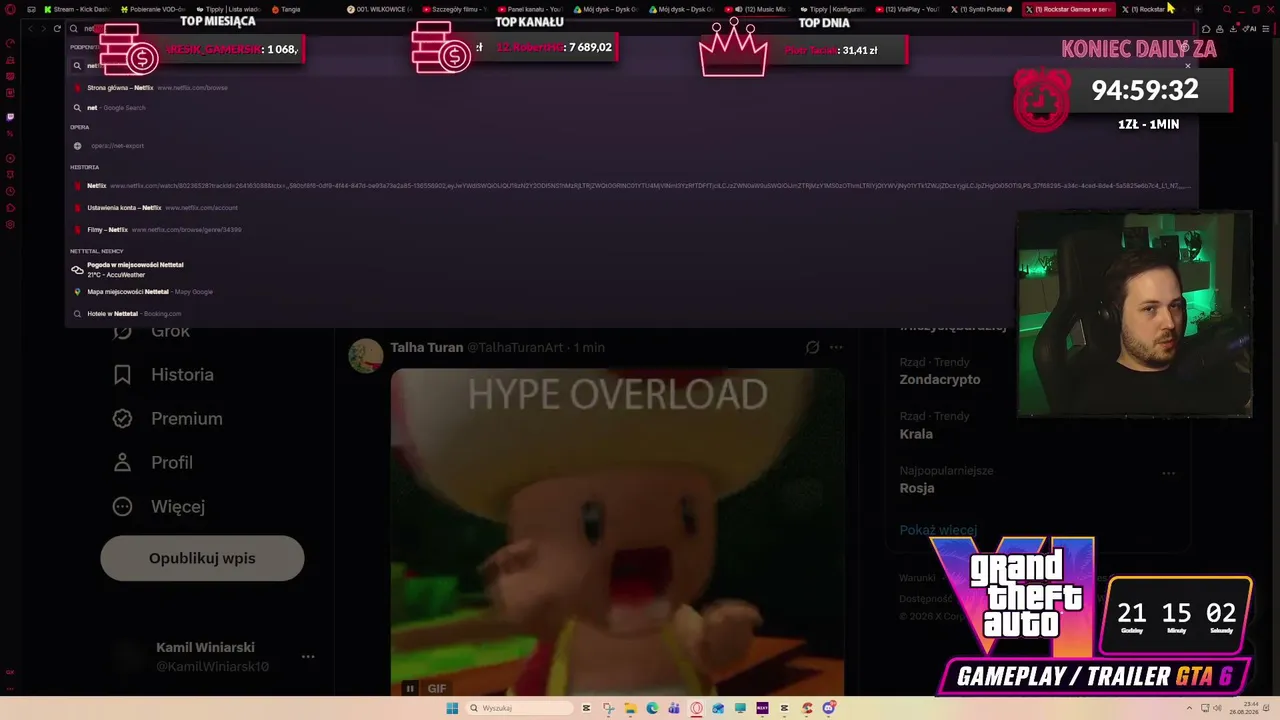Viewport: 1280px width, 720px height.
Task: Click the Opera menu logo
Action: point(10,9)
